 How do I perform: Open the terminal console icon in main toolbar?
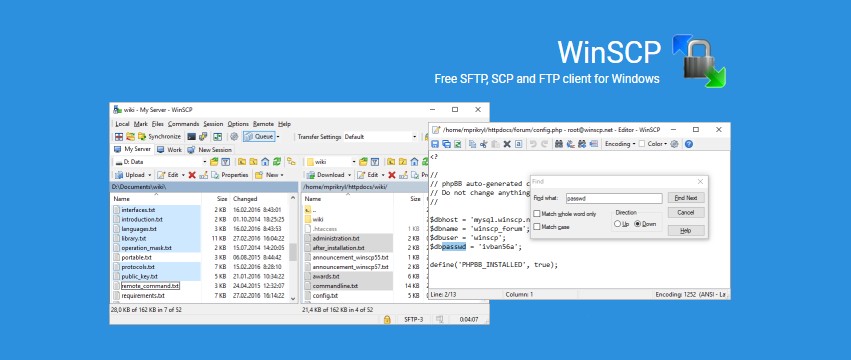(192, 136)
